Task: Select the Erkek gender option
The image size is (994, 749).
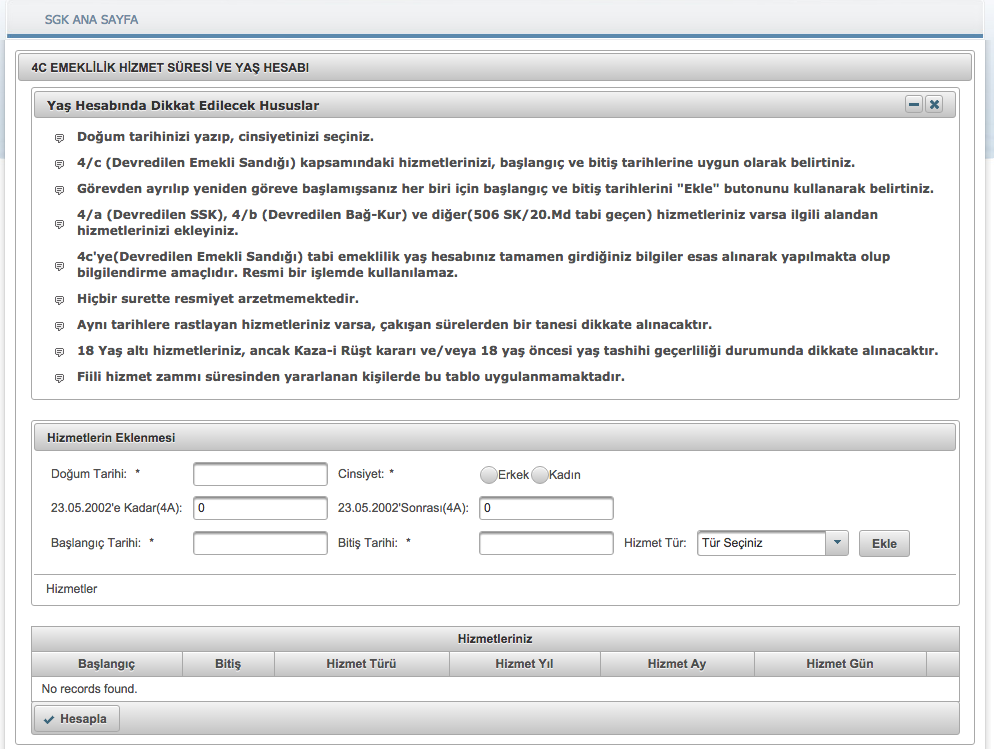Action: 489,475
